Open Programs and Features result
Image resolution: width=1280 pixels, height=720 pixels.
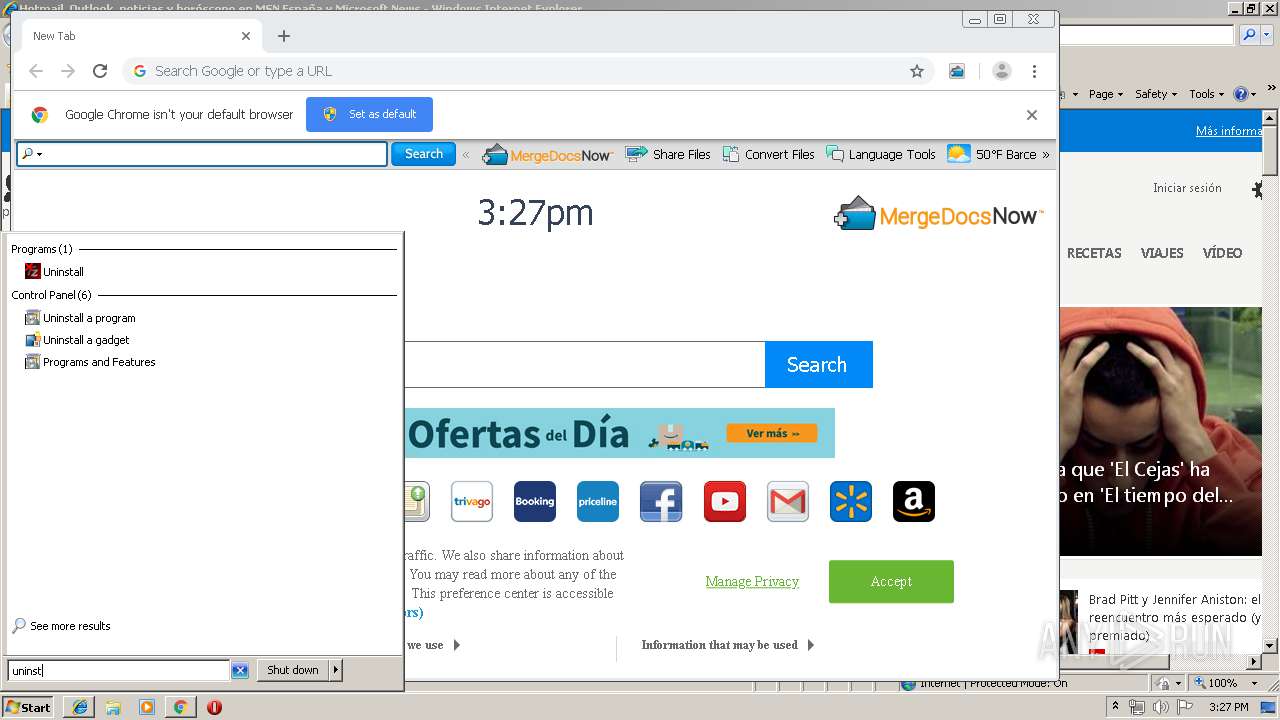click(x=90, y=362)
